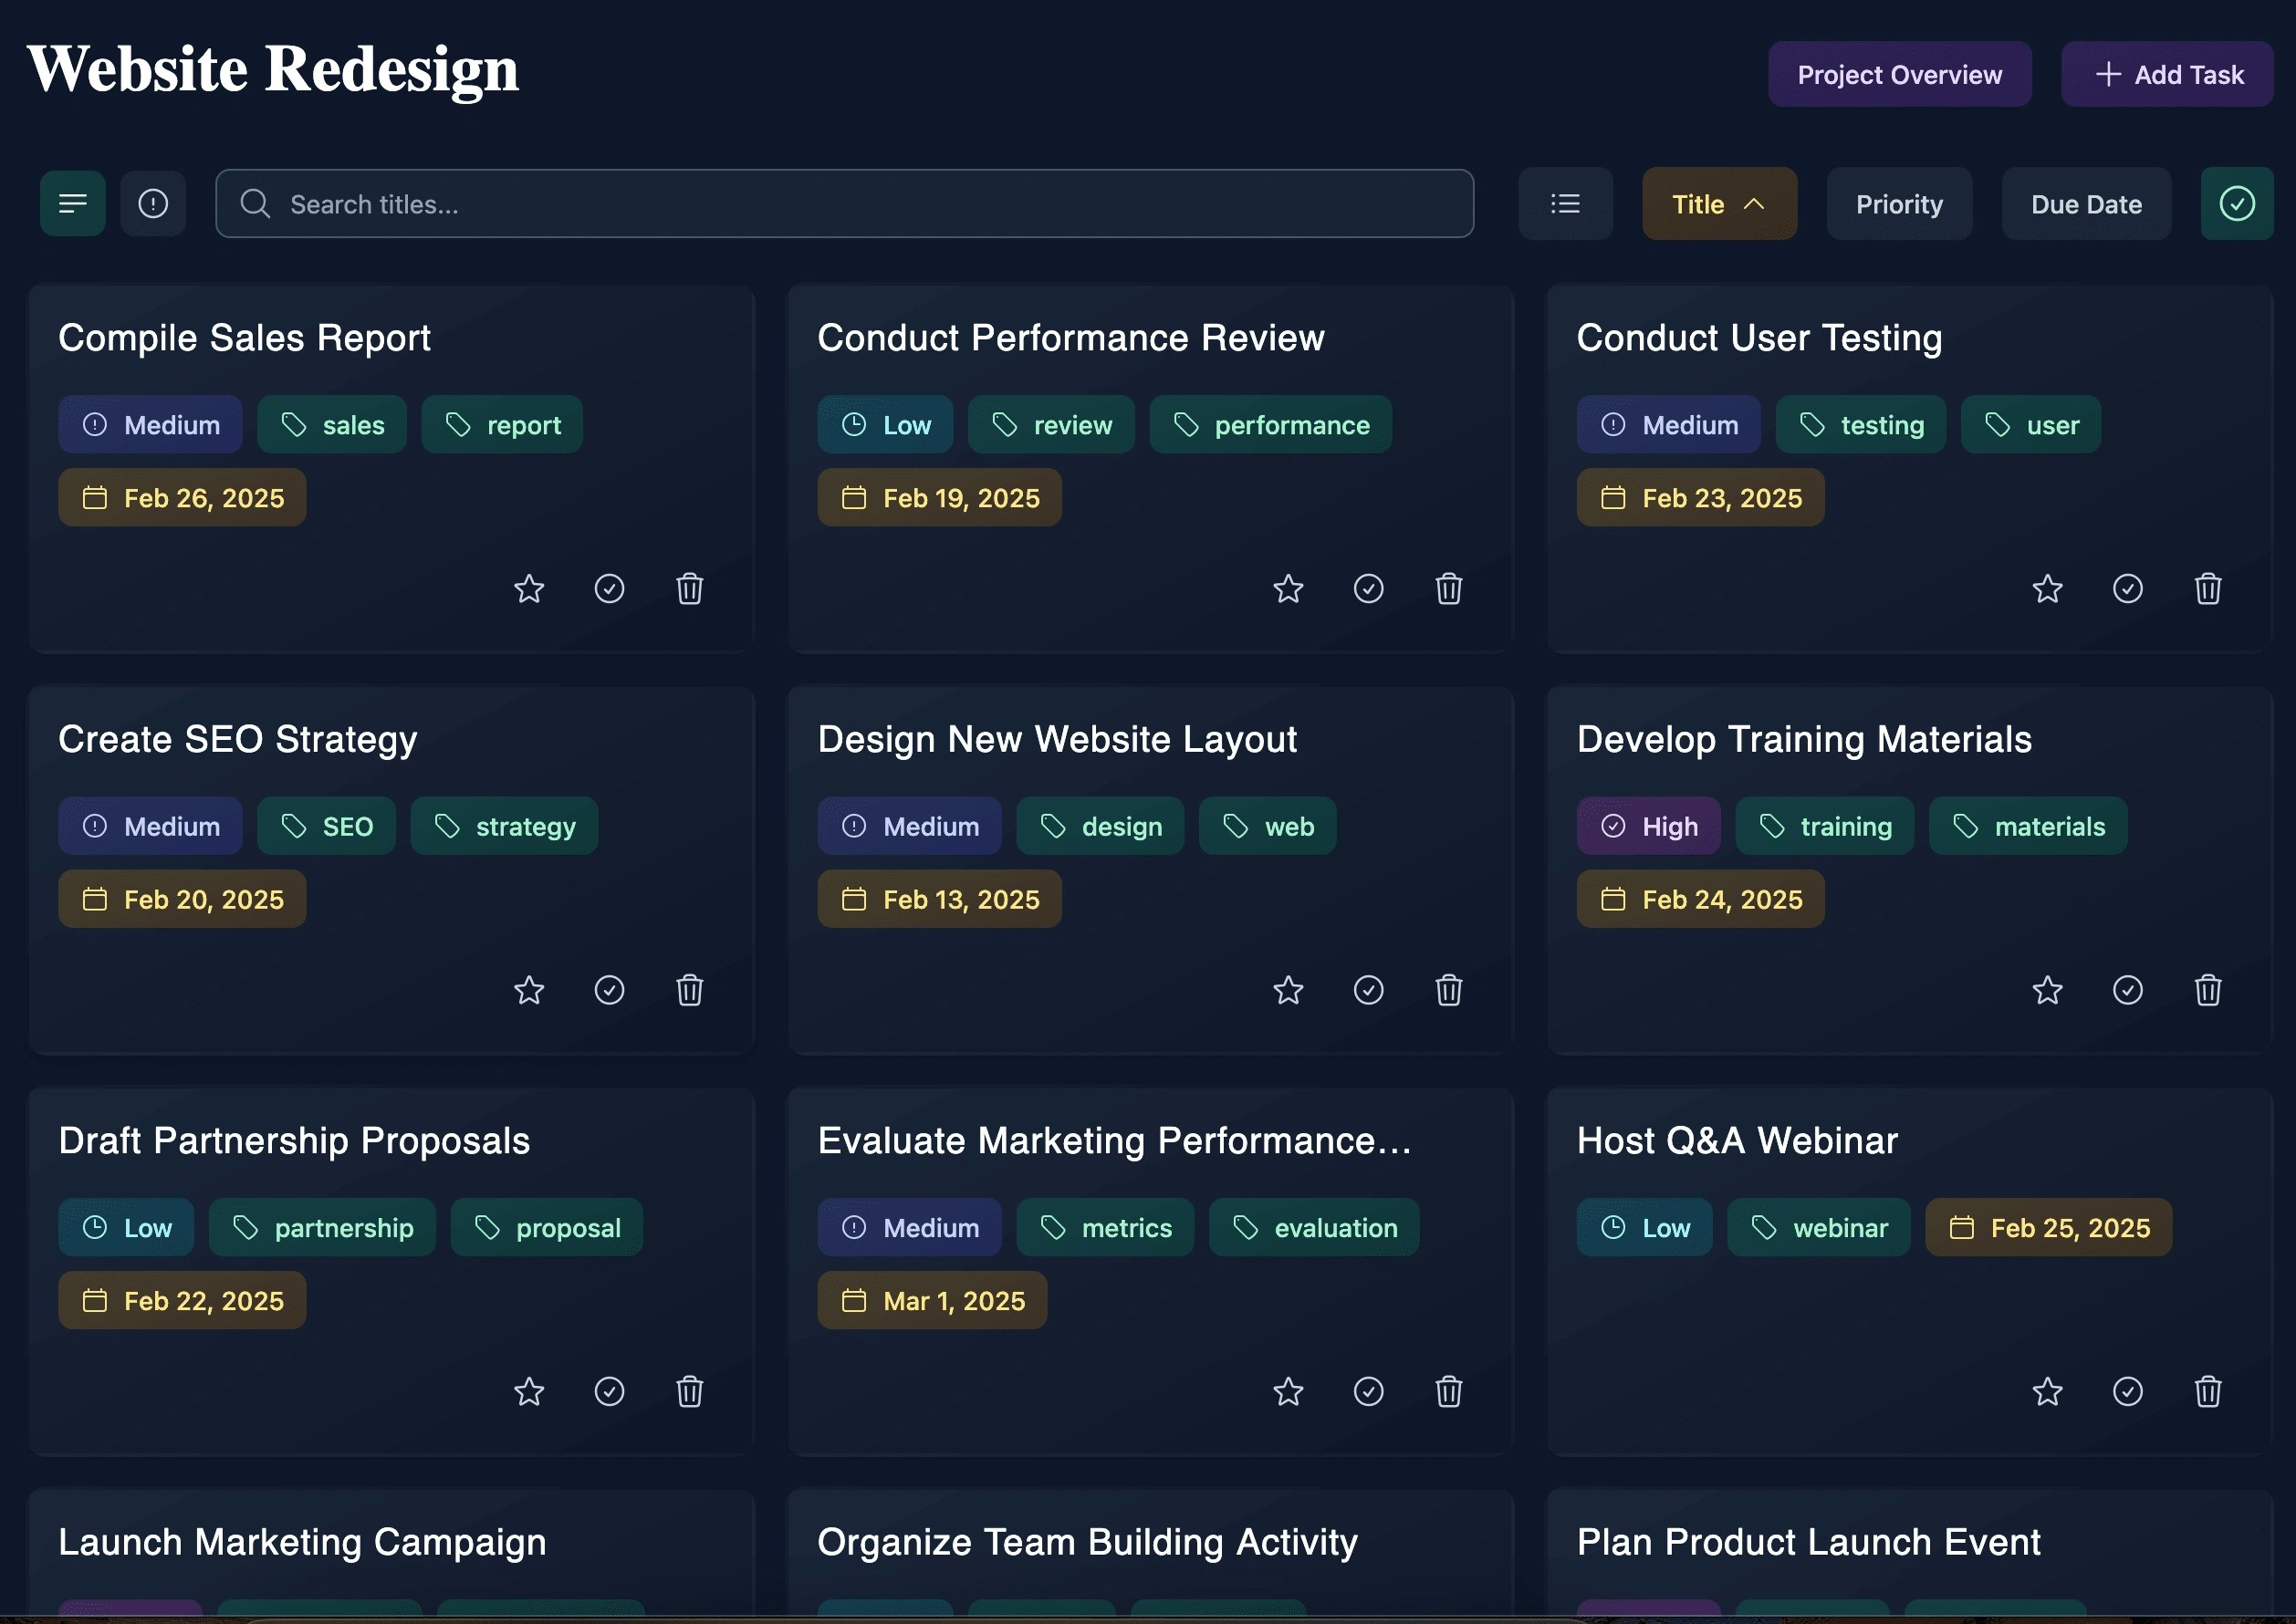The height and width of the screenshot is (1624, 2296).
Task: Toggle Title sort direction chevron
Action: [x=1753, y=204]
